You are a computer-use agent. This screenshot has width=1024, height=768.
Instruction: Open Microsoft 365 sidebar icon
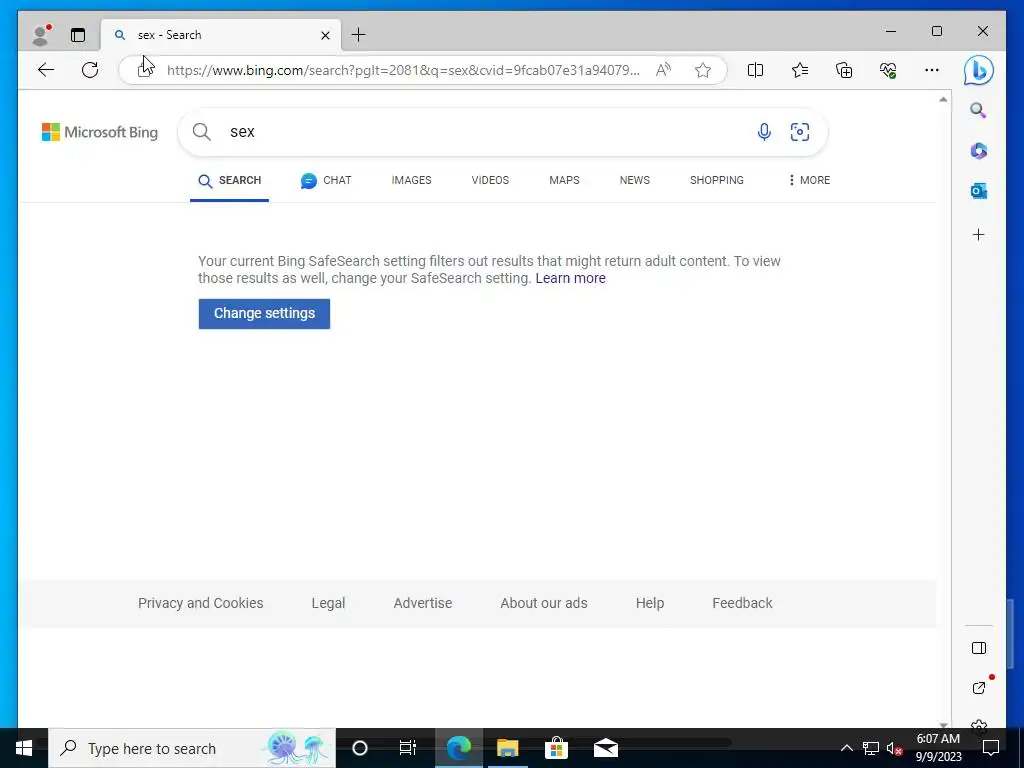tap(978, 151)
